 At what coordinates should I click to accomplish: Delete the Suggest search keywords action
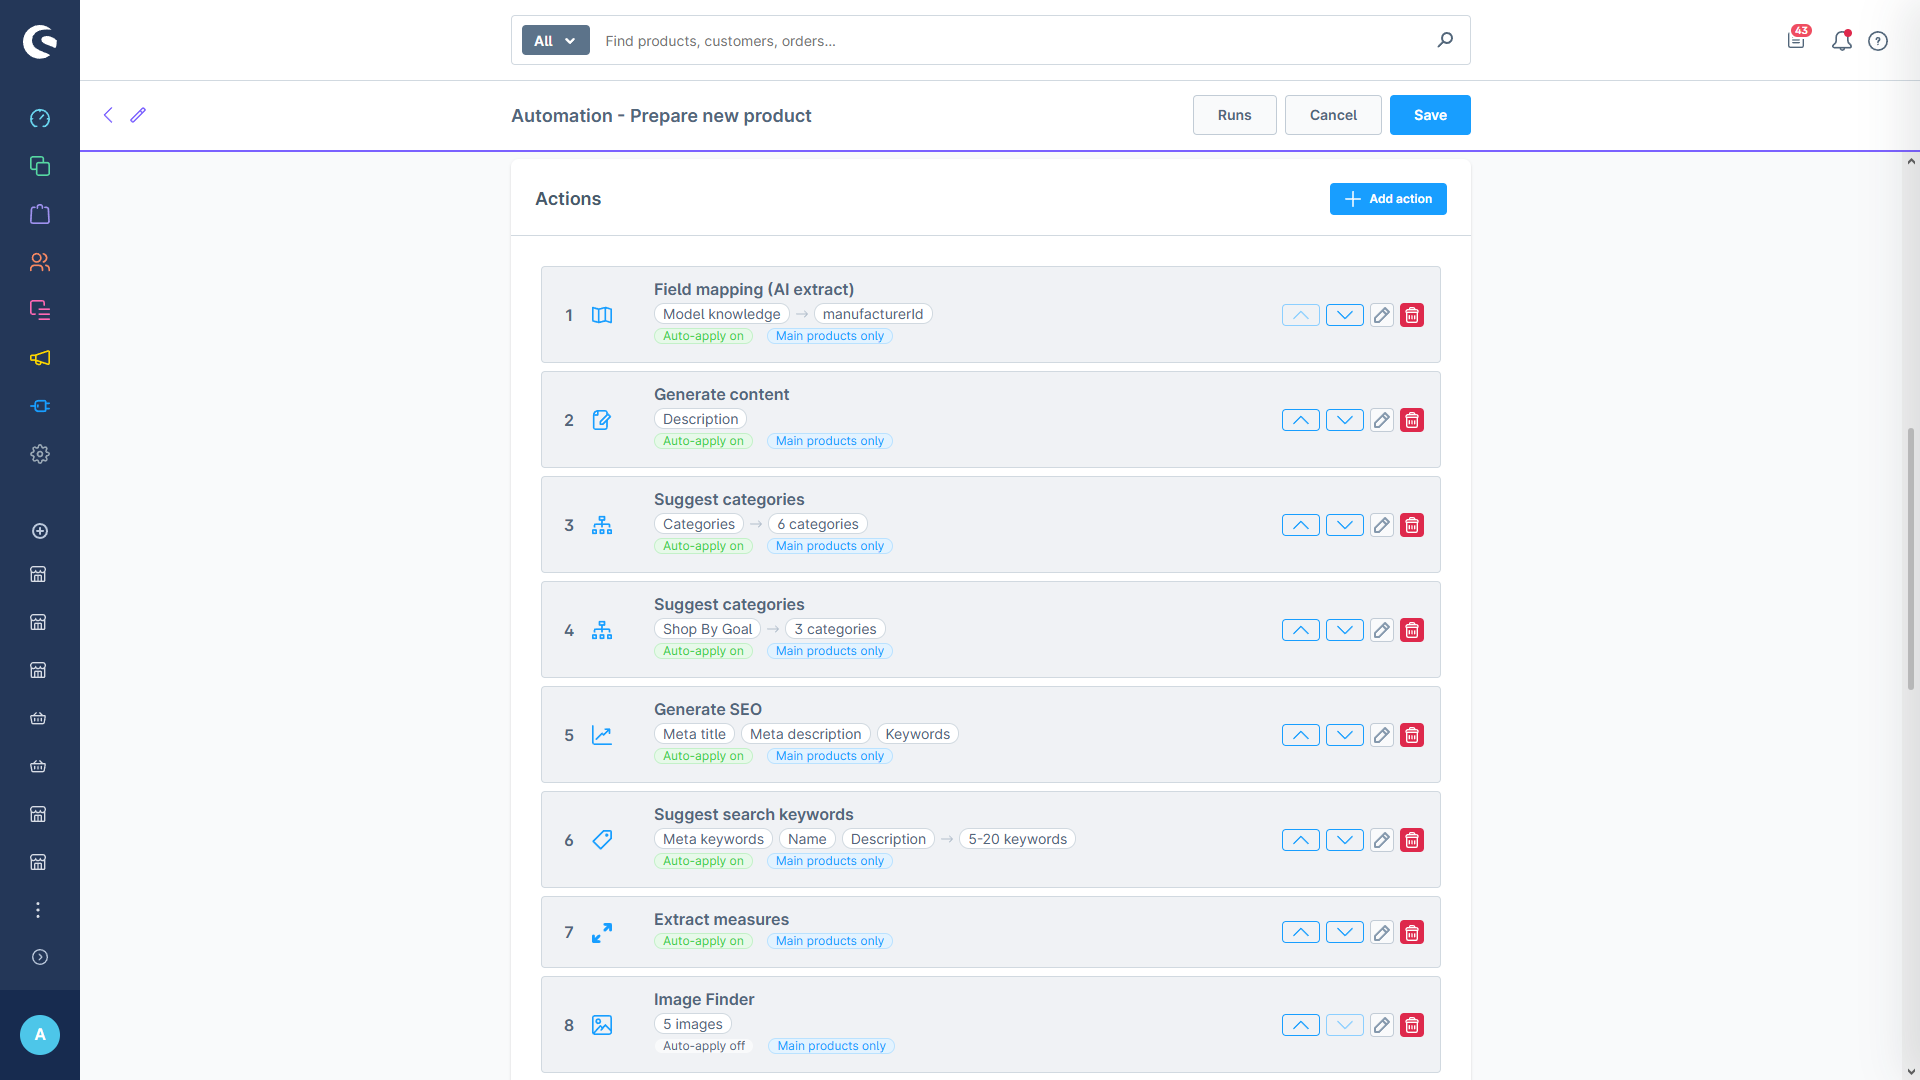click(x=1412, y=840)
